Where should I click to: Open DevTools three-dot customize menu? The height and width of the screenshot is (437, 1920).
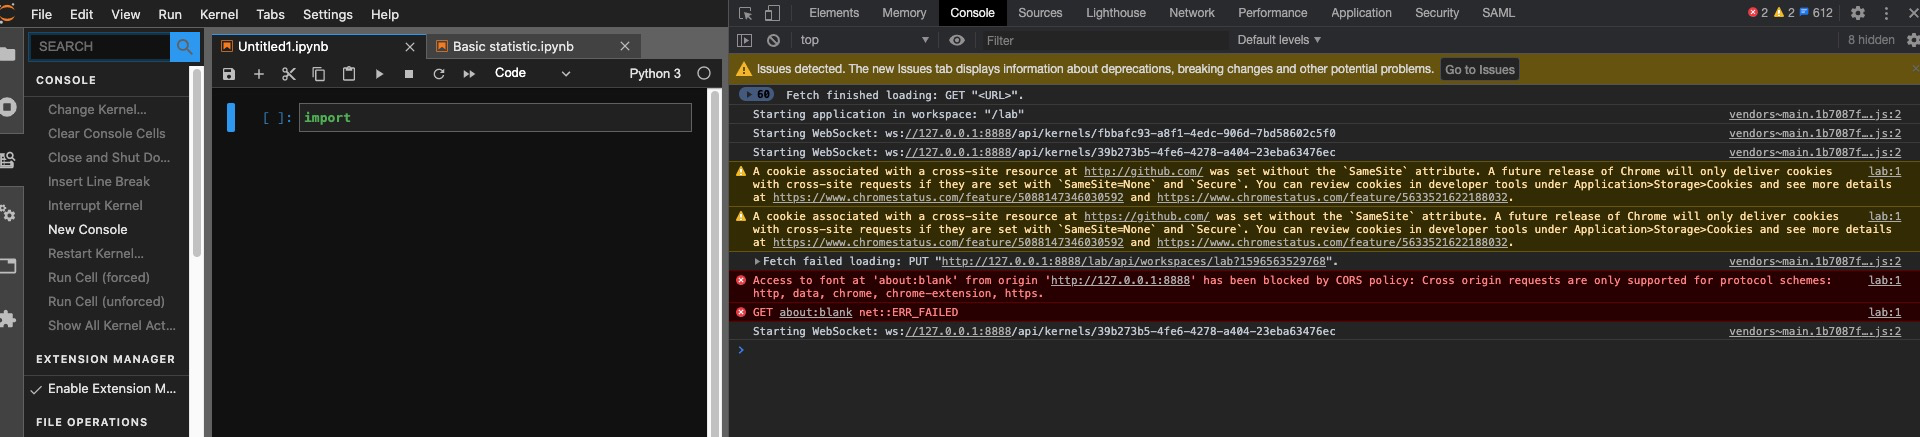pos(1886,13)
